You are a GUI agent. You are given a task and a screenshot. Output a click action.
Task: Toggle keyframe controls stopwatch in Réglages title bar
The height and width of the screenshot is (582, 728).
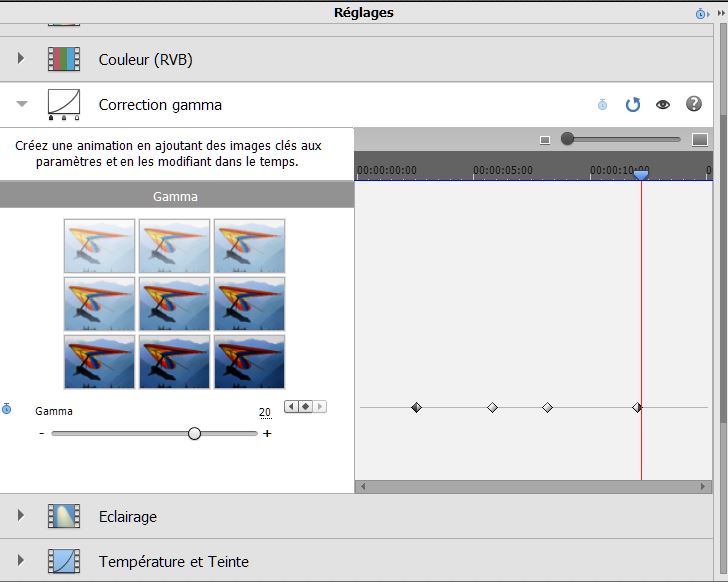(701, 14)
